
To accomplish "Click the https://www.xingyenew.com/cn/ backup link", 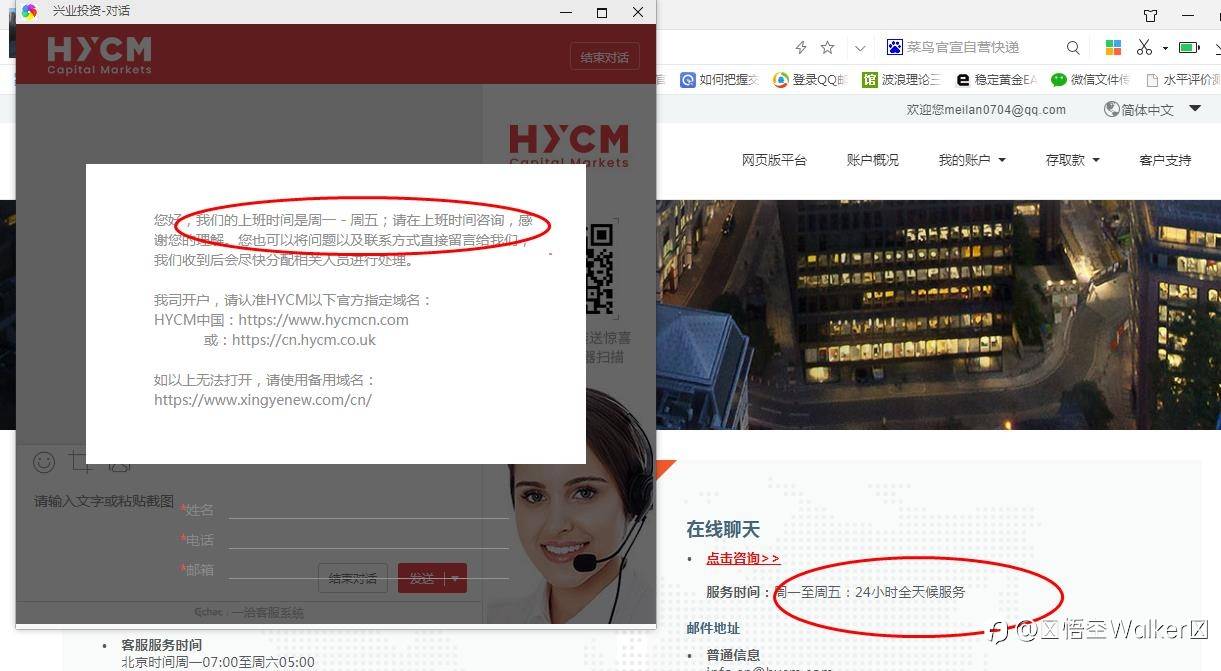I will tap(263, 400).
